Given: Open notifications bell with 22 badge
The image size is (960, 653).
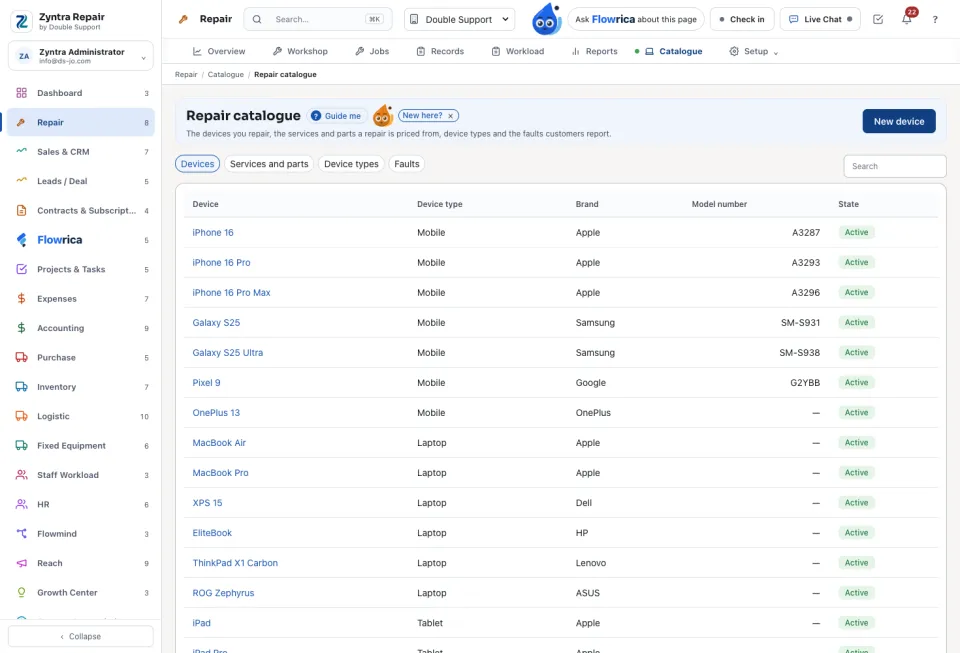Looking at the screenshot, I should coord(907,19).
